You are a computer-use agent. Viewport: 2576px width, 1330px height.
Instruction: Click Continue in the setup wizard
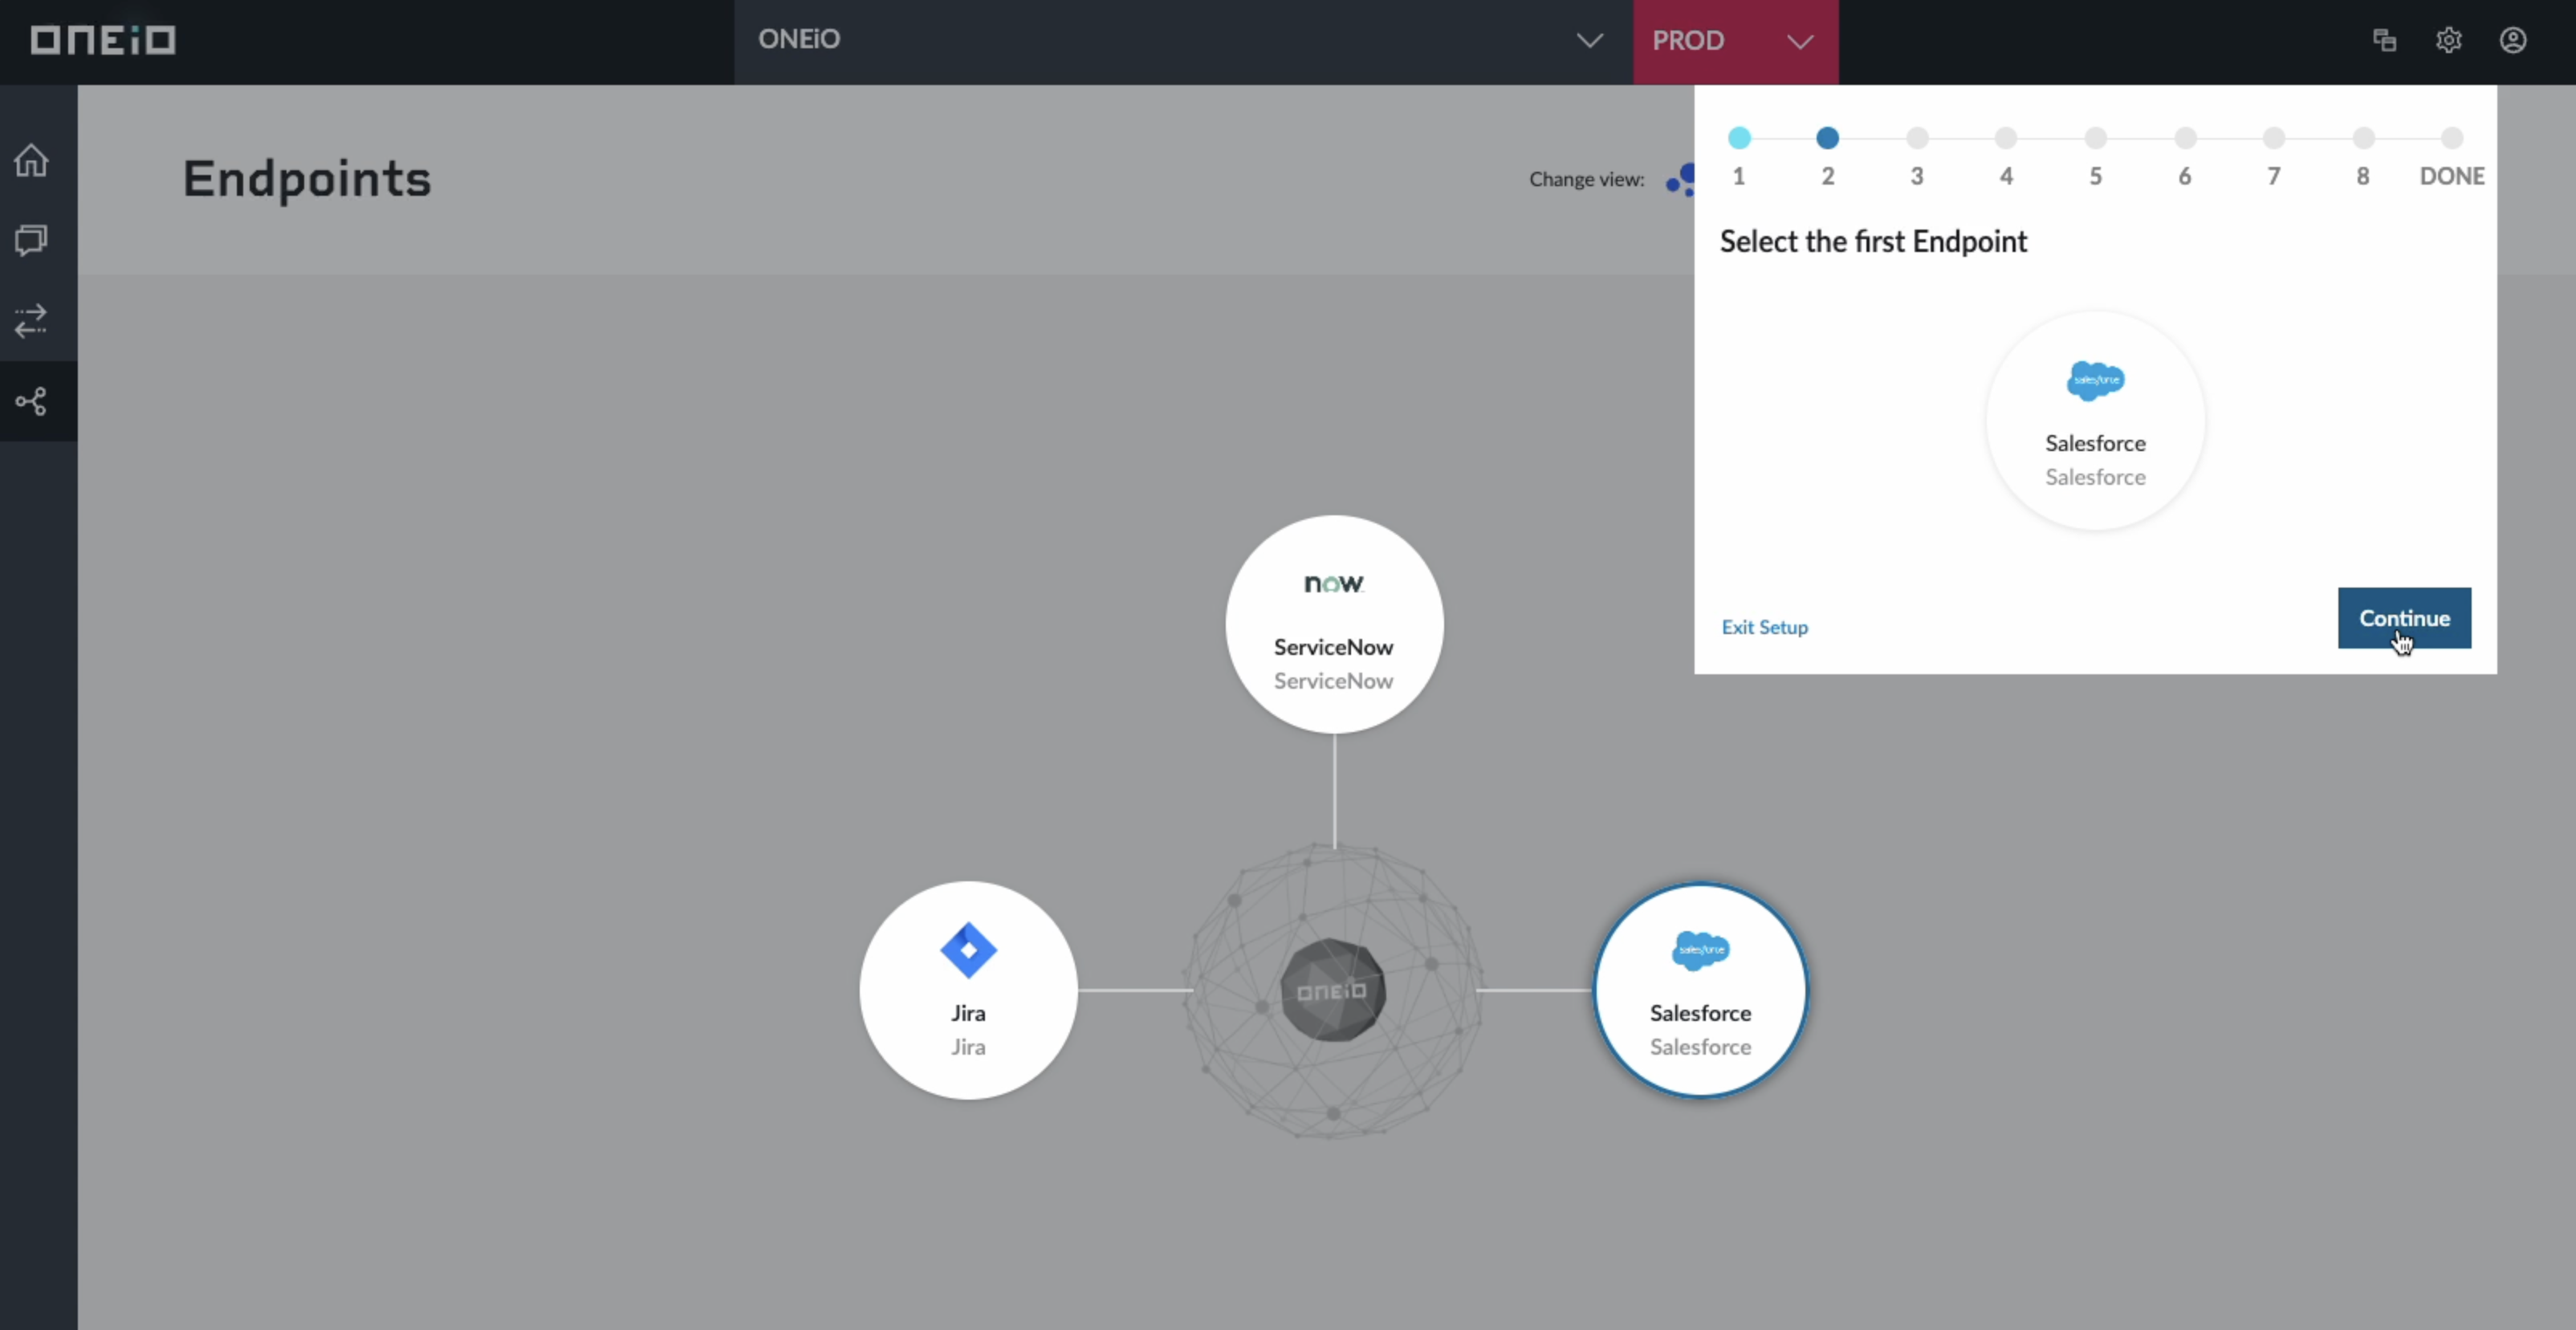[2404, 618]
